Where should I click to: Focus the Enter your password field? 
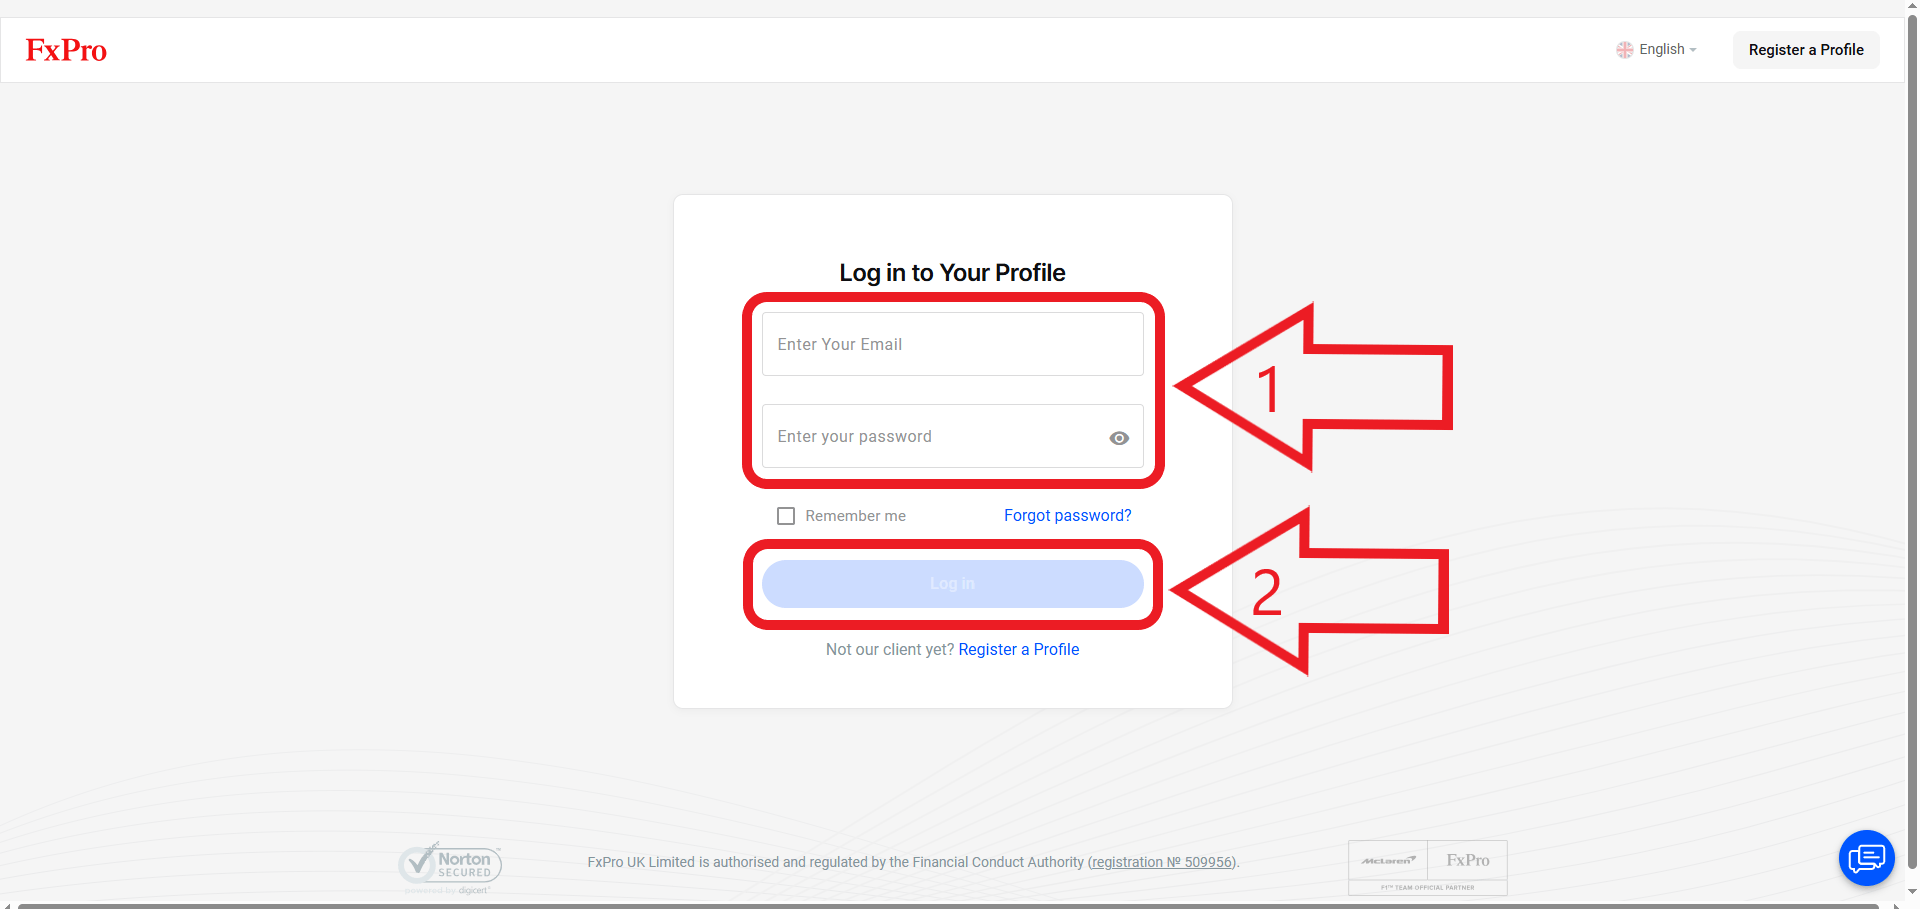click(952, 436)
